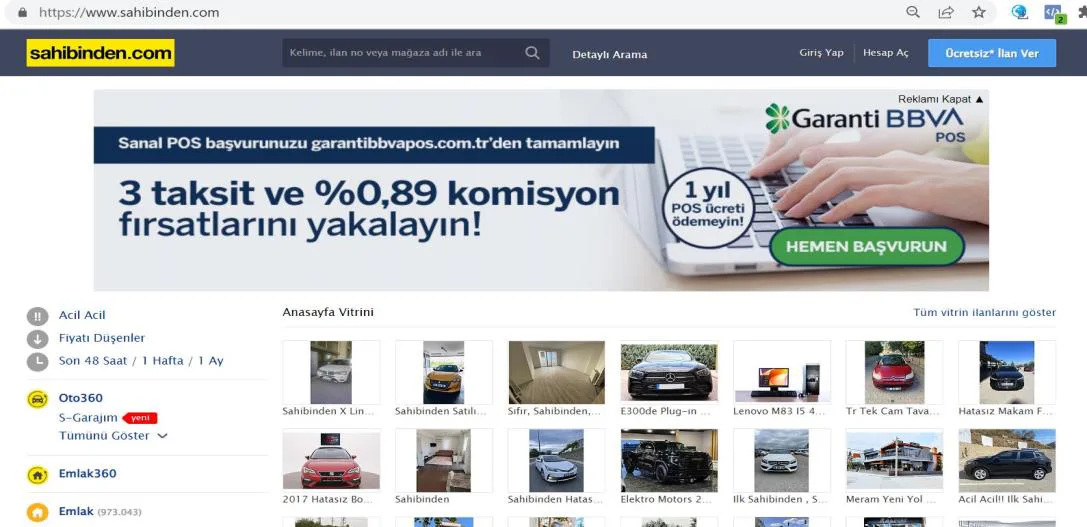Open the Oto360 section
Image resolution: width=1087 pixels, height=527 pixels.
(80, 398)
